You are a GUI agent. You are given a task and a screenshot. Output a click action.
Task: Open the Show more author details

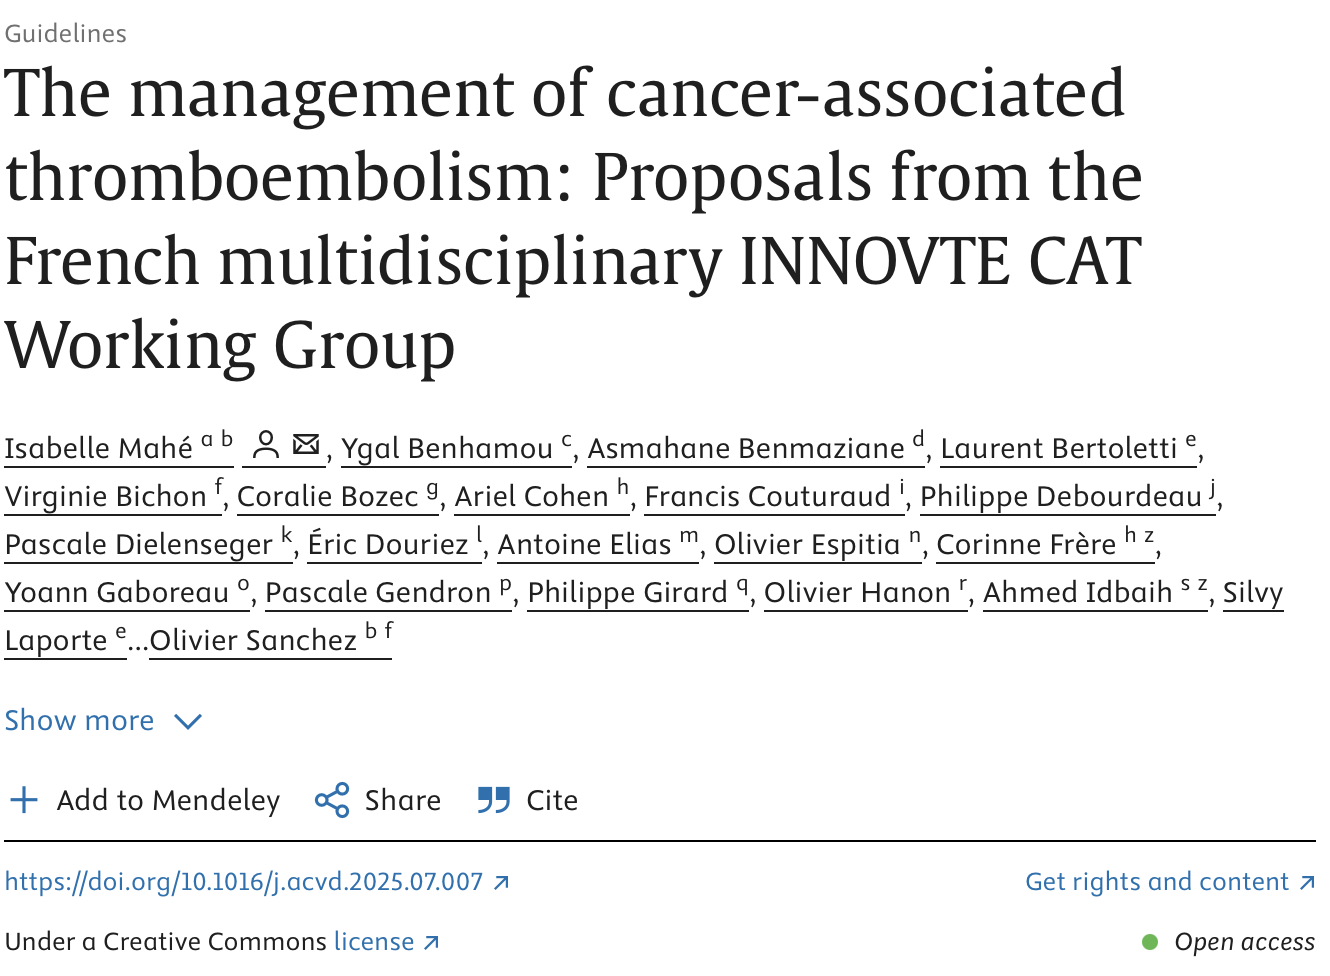(80, 720)
